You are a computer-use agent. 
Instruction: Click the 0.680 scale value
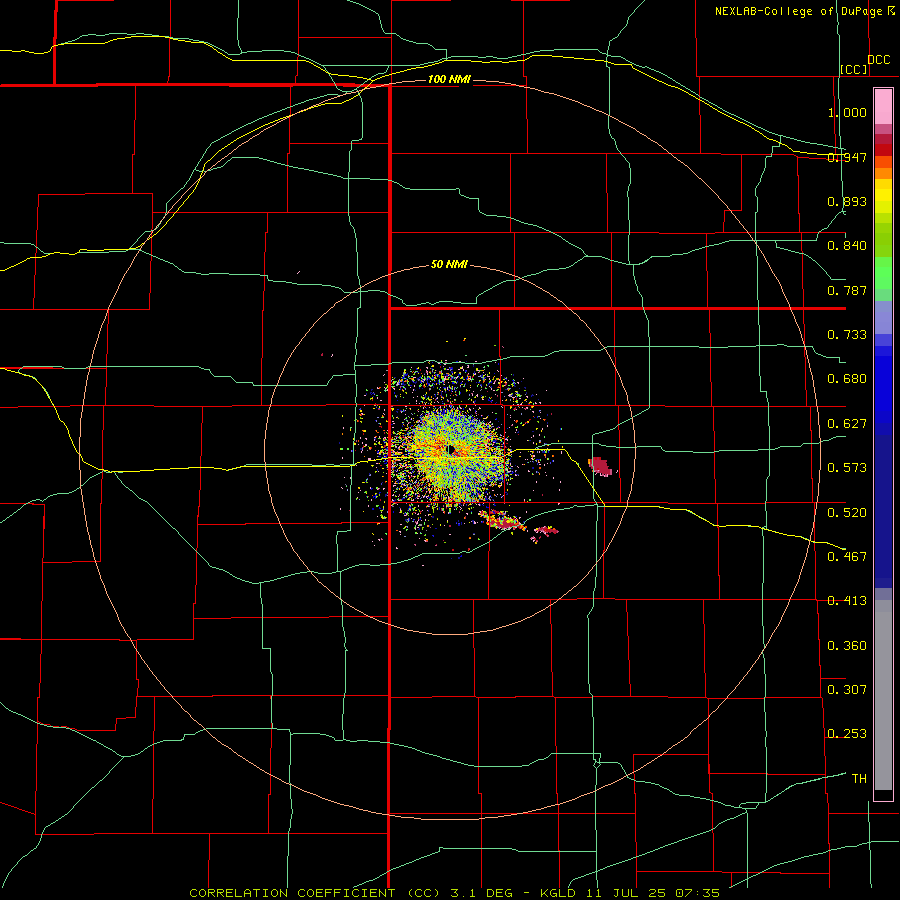(x=847, y=379)
